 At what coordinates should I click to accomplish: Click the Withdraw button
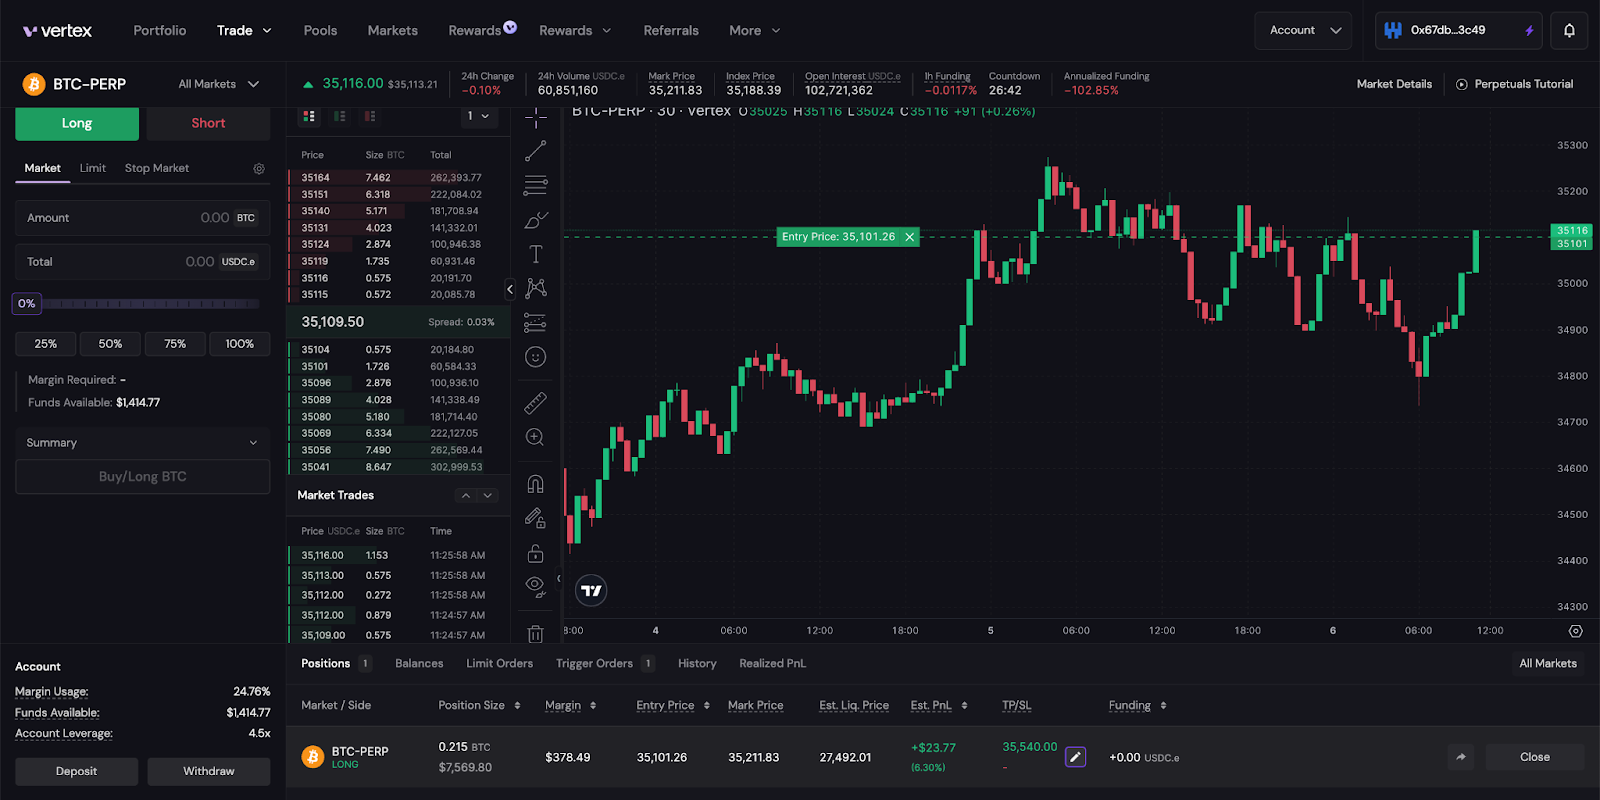pos(209,772)
